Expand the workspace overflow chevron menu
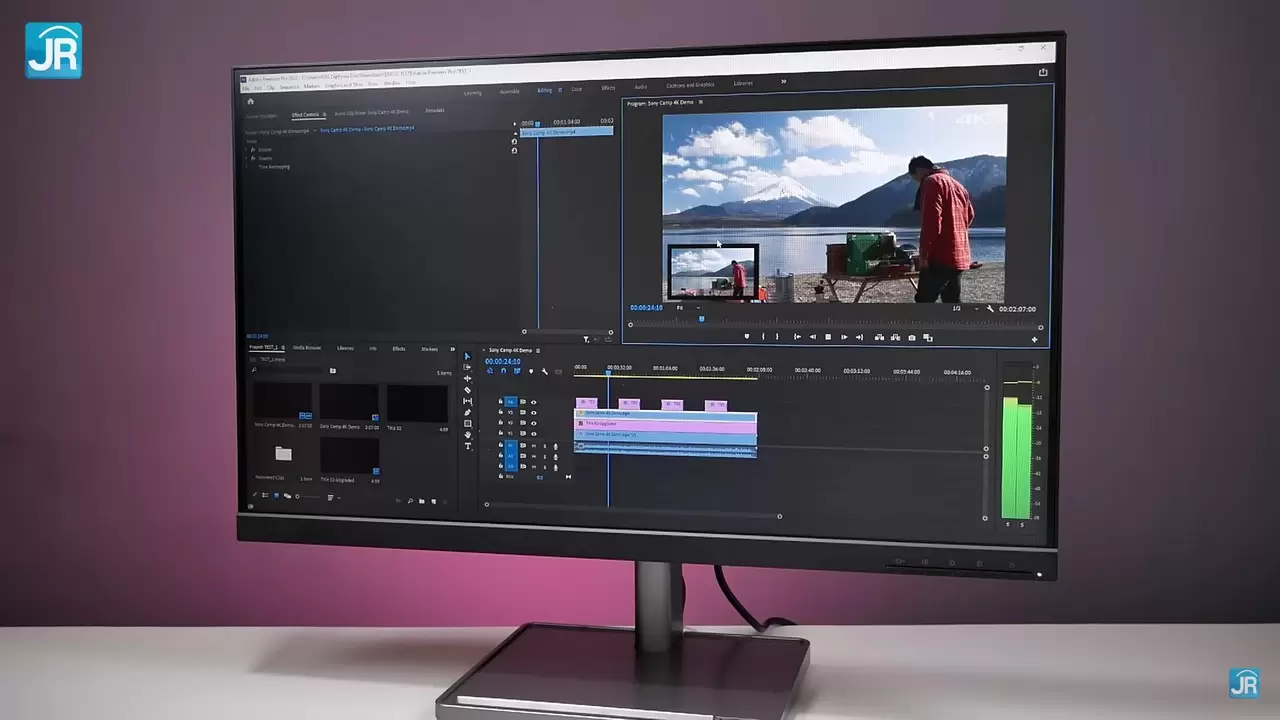The height and width of the screenshot is (720, 1280). (783, 82)
